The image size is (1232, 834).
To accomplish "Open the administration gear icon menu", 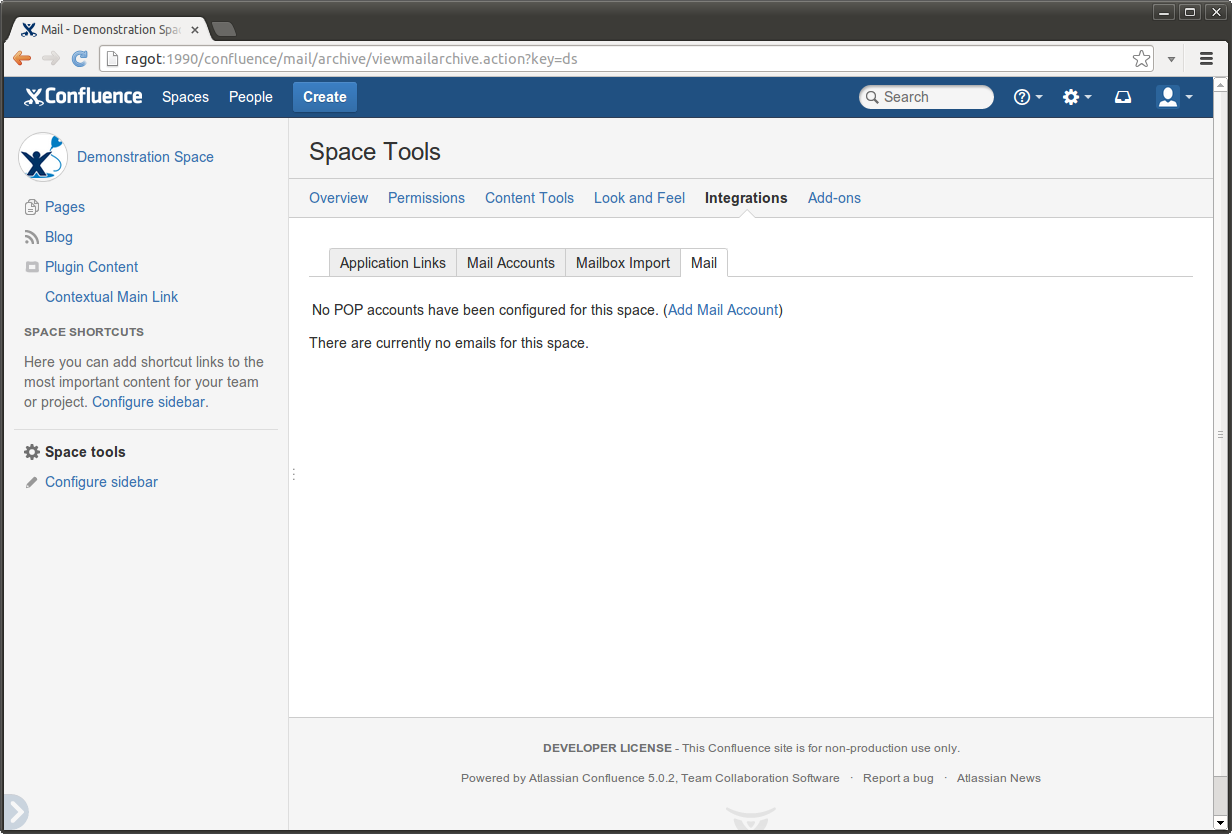I will coord(1076,97).
